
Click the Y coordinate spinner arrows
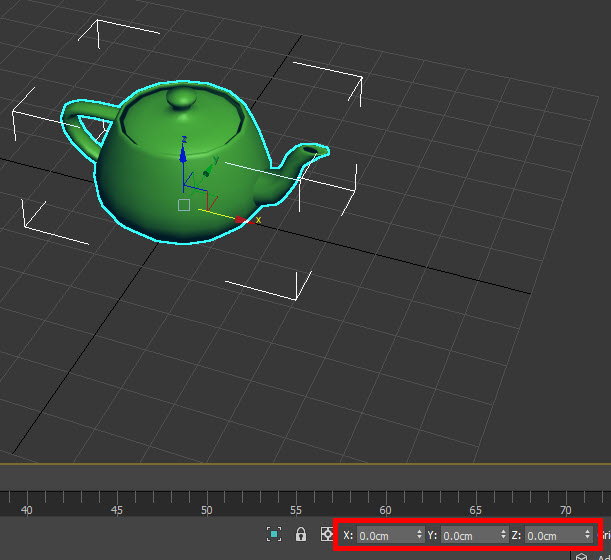503,534
